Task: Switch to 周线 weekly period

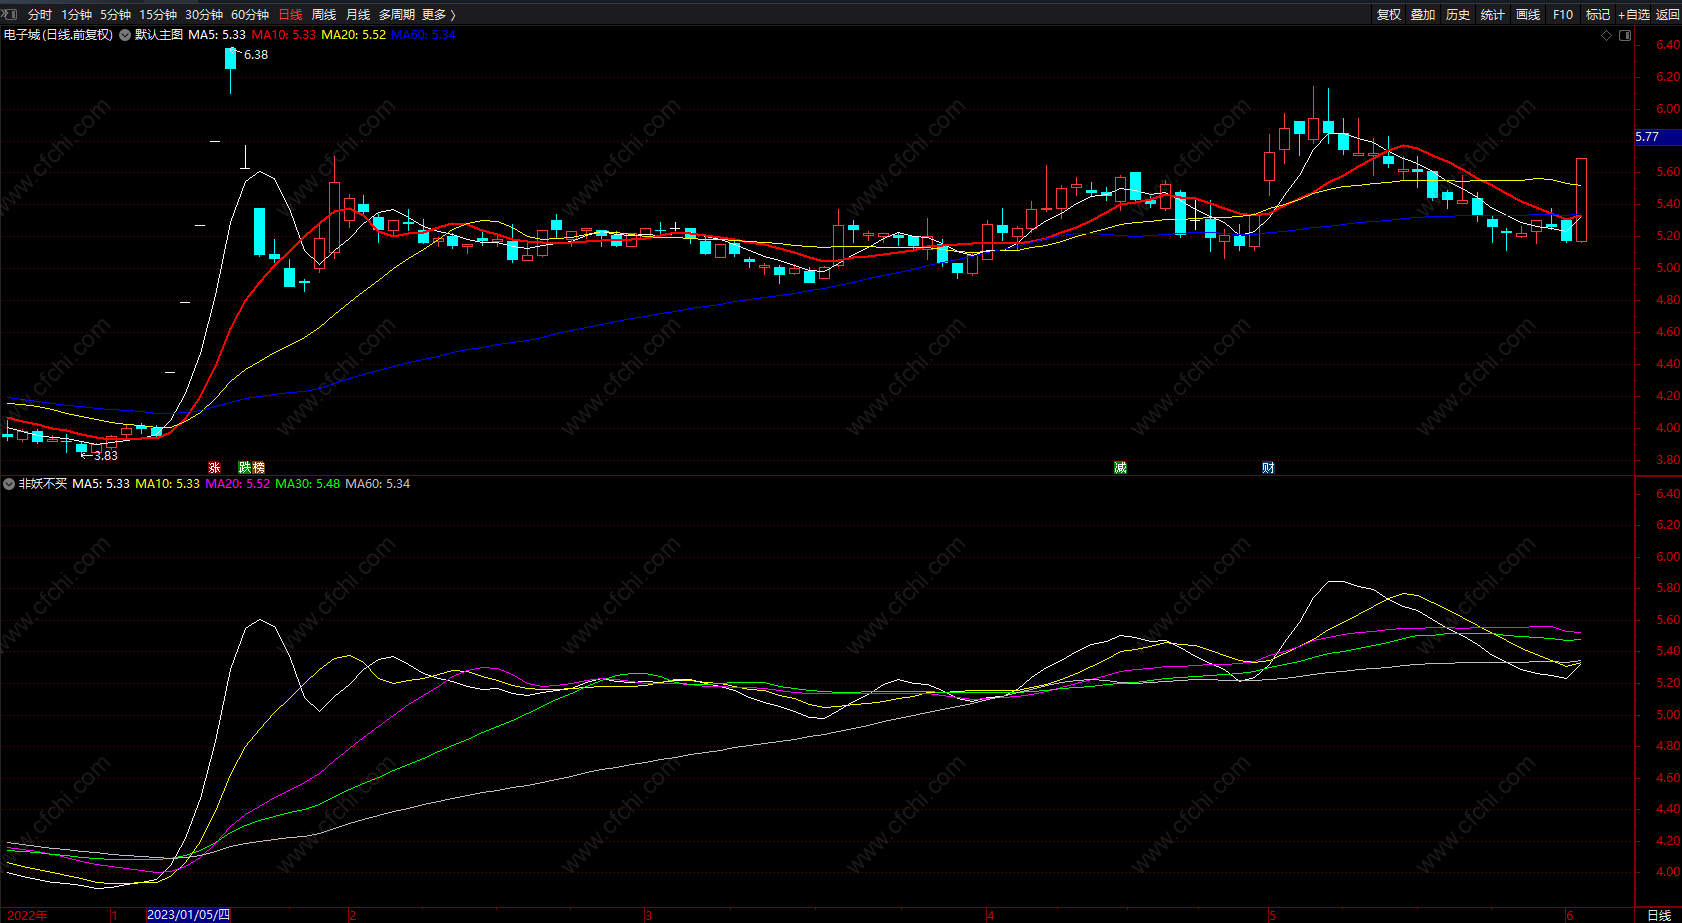Action: point(324,15)
